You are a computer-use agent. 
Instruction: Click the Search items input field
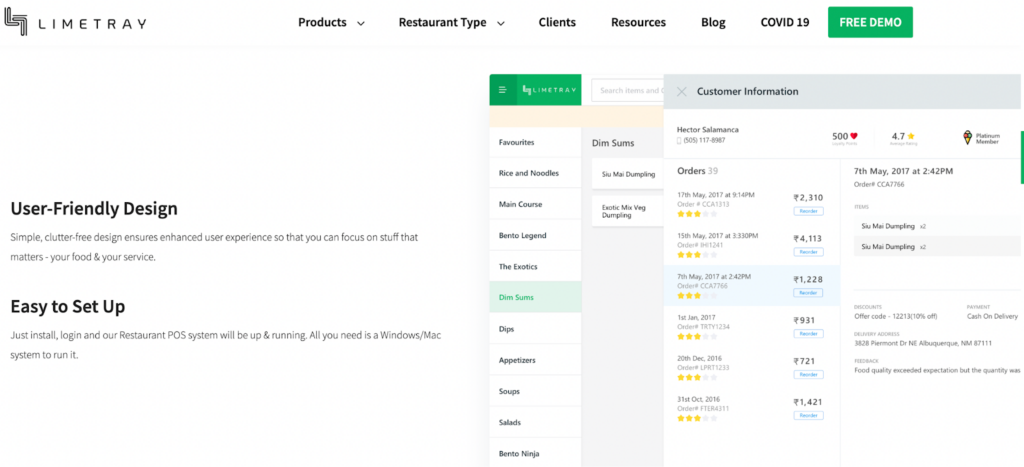pos(628,90)
